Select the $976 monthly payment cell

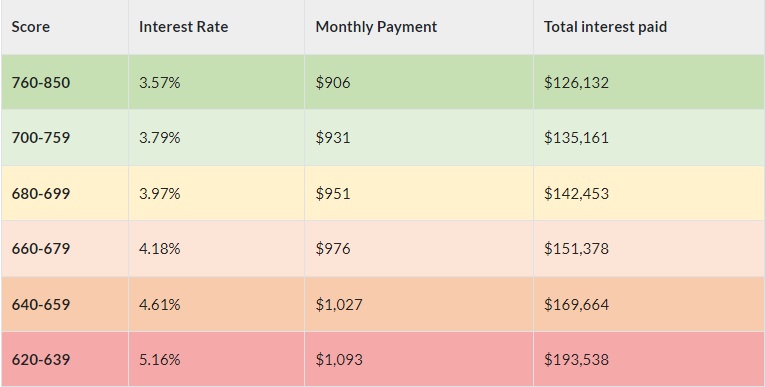coord(419,249)
